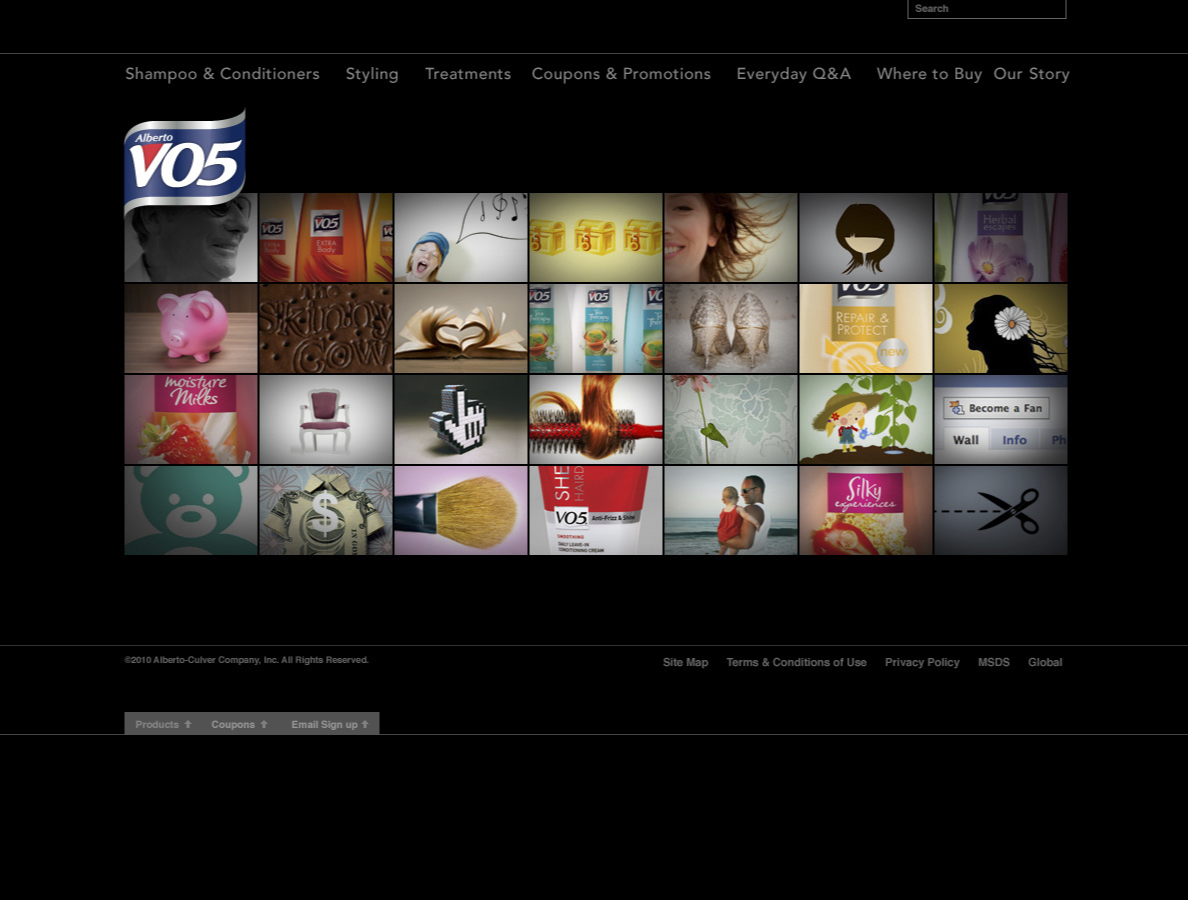Select the father and baby beach tile

pyautogui.click(x=730, y=511)
